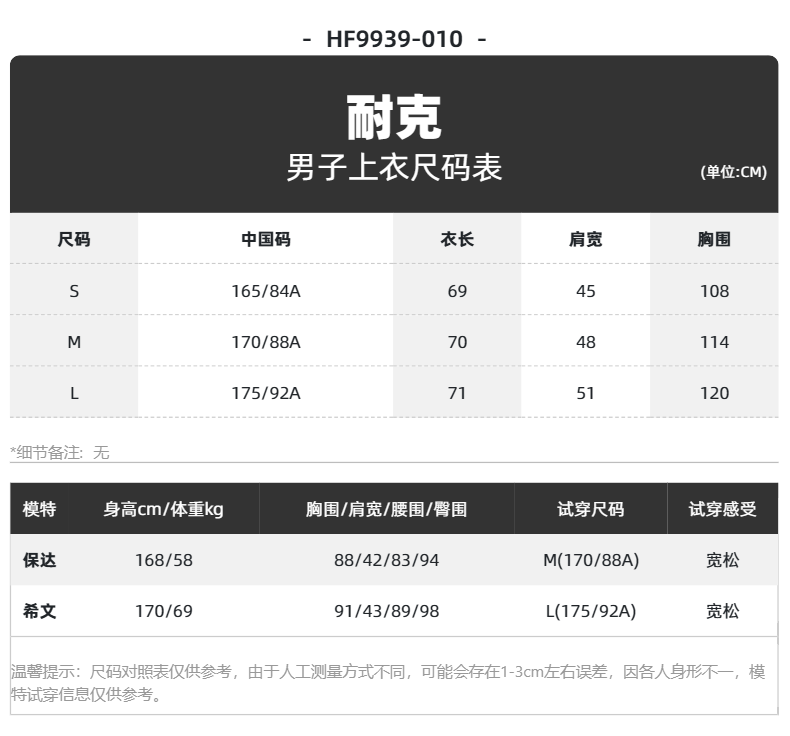This screenshot has height=736, width=790.
Task: Click the 模特 column header
Action: point(39,509)
